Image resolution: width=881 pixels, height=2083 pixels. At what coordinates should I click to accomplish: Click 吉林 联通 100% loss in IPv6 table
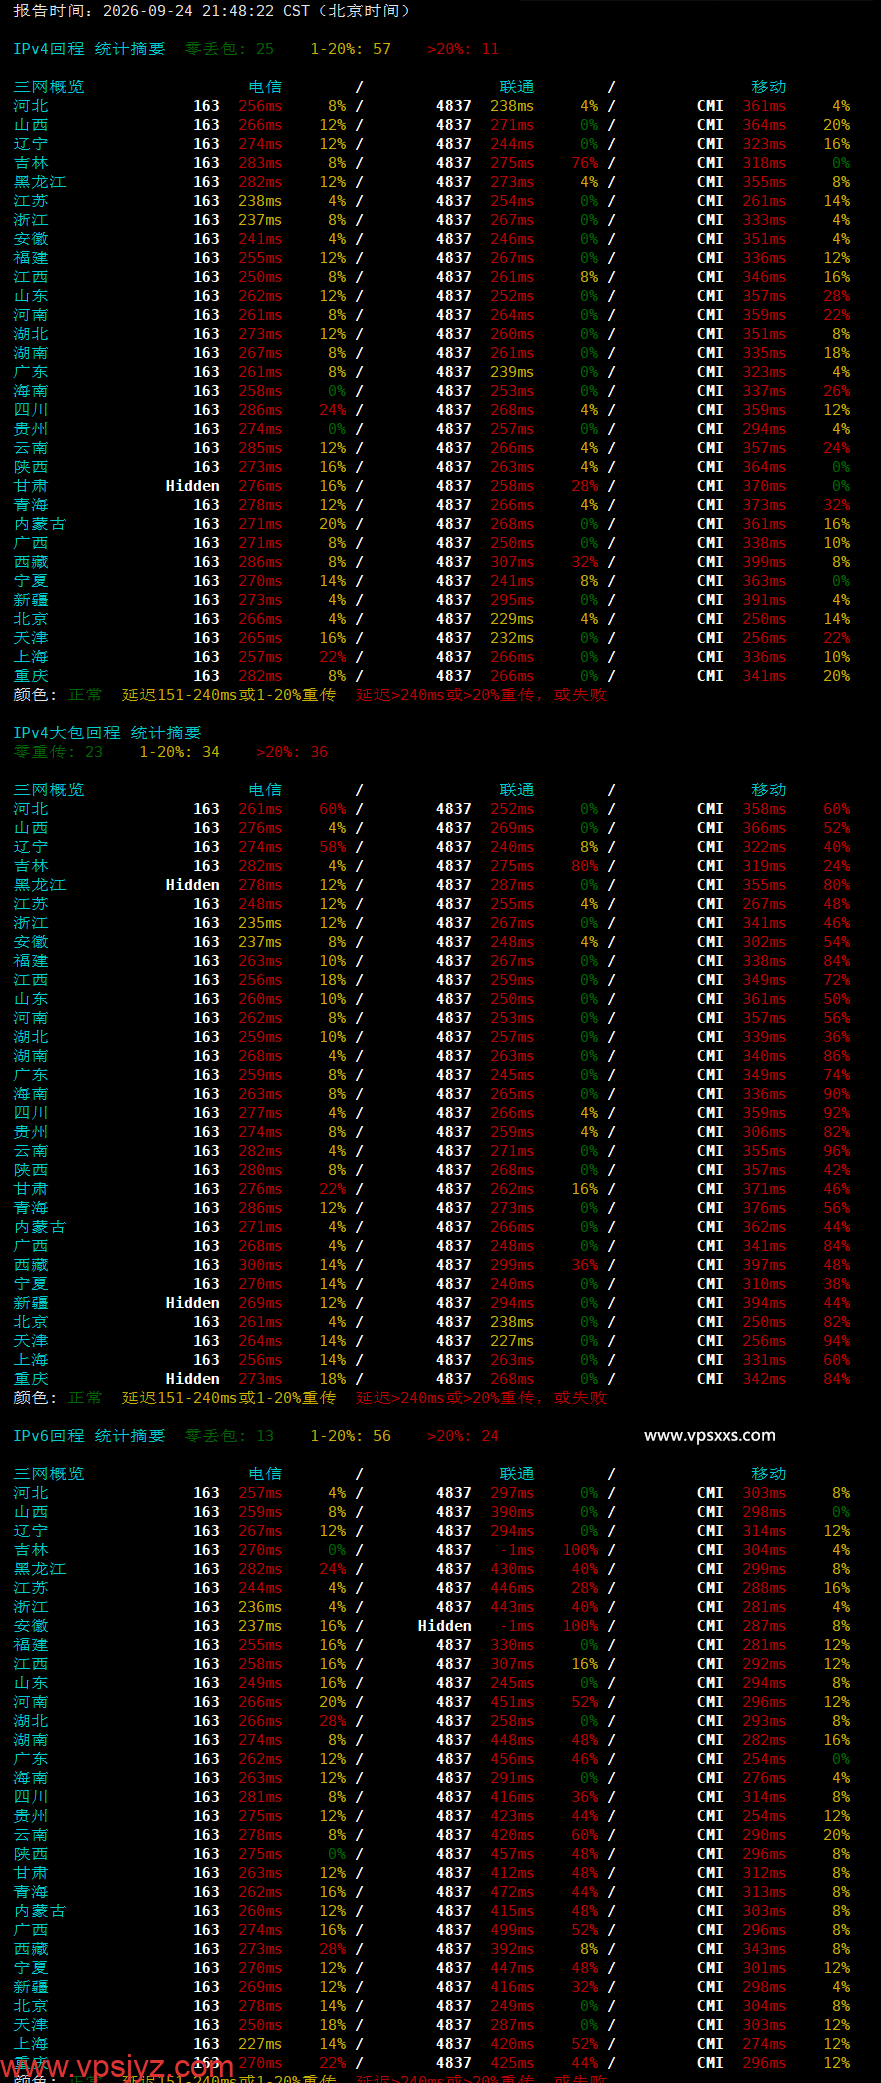(580, 1550)
